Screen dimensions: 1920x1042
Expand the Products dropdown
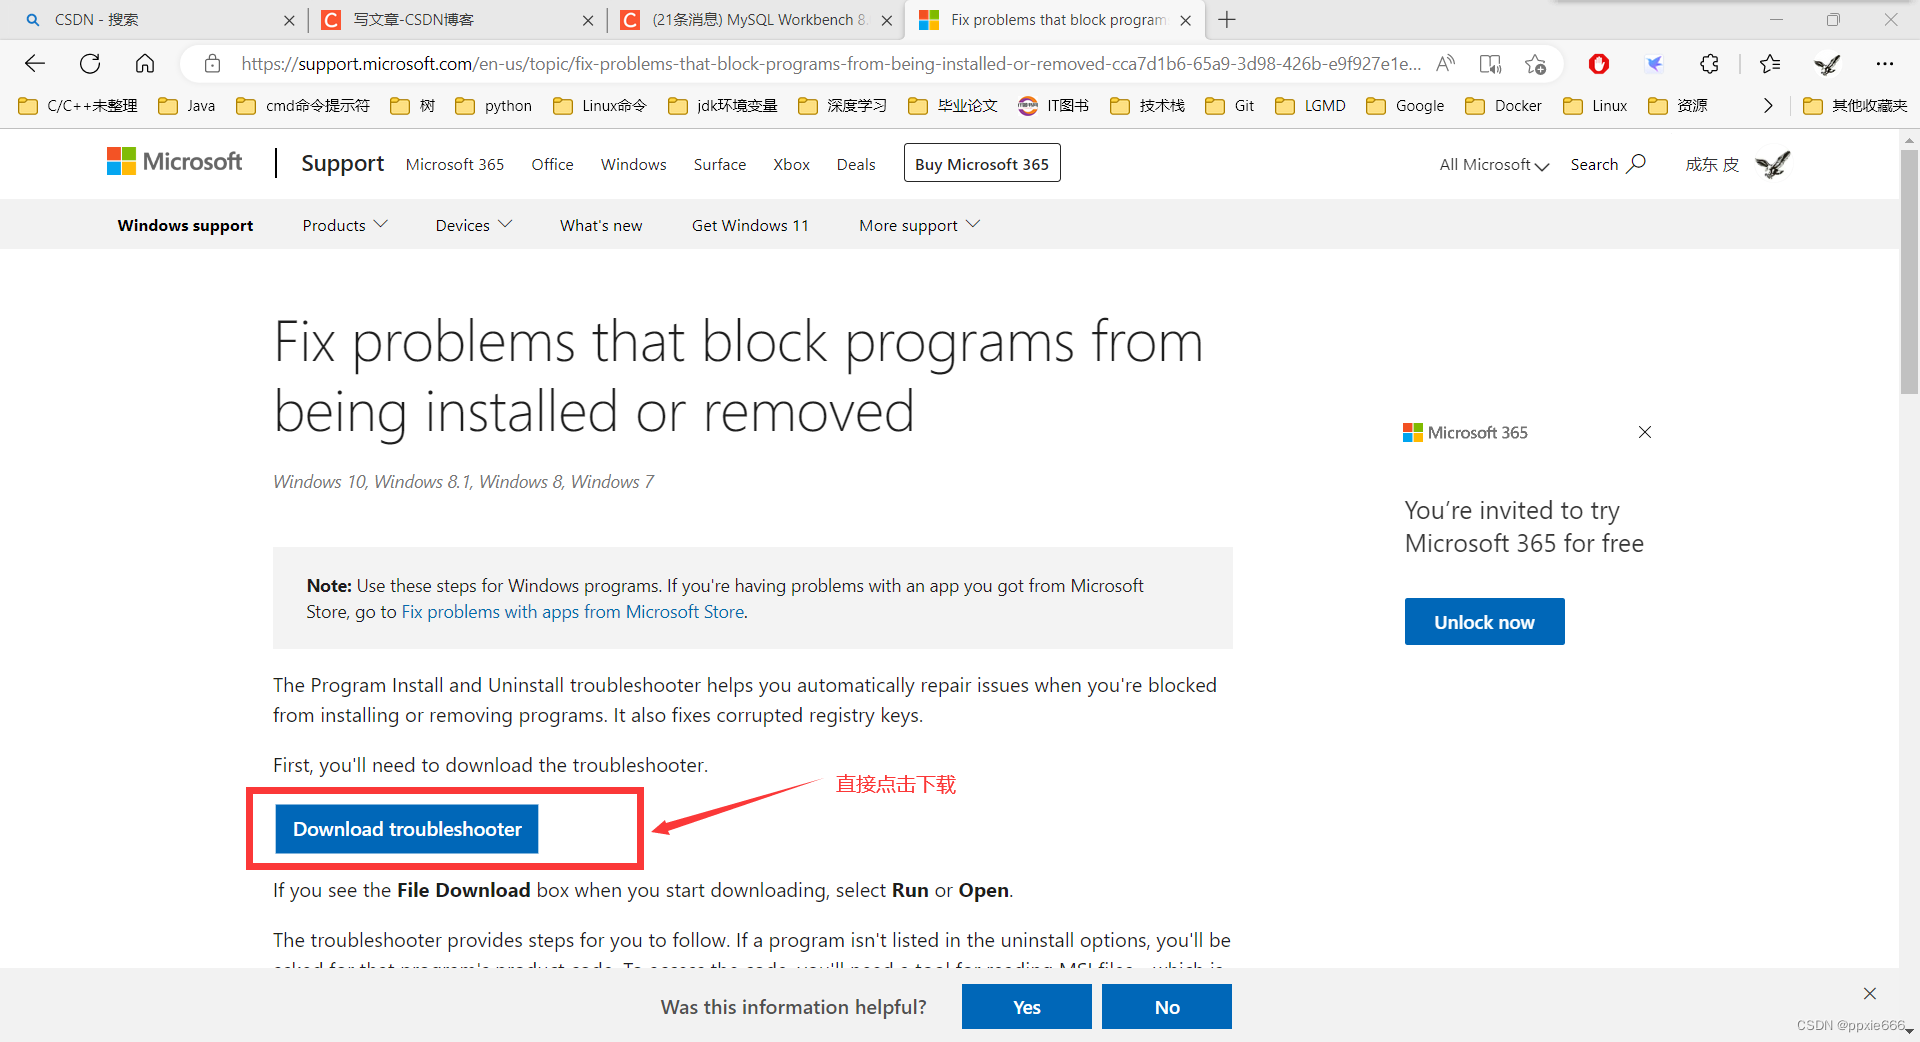point(345,225)
